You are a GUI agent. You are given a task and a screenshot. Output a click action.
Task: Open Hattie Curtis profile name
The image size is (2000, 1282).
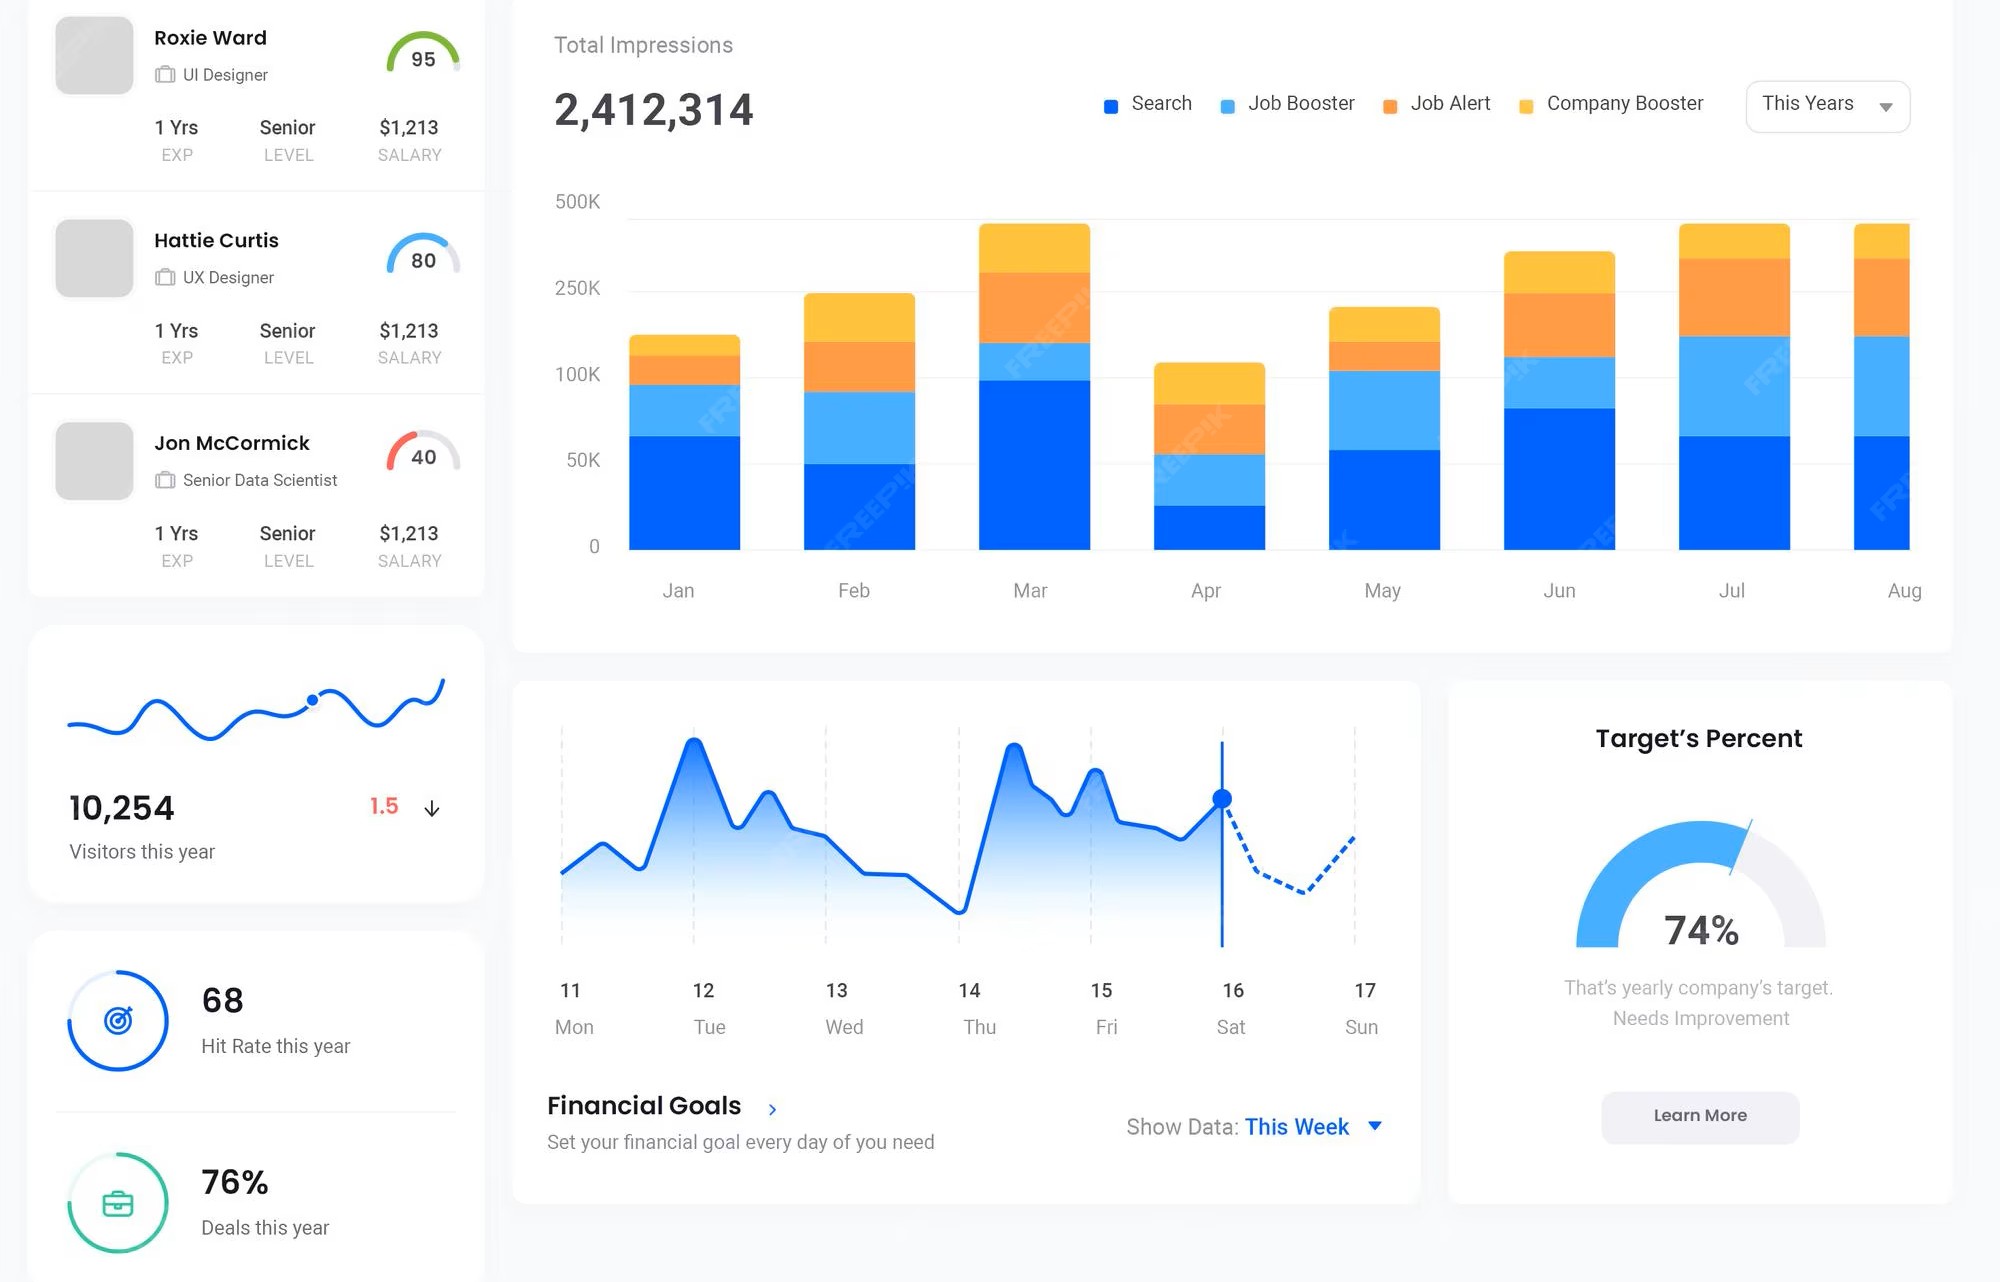[216, 241]
